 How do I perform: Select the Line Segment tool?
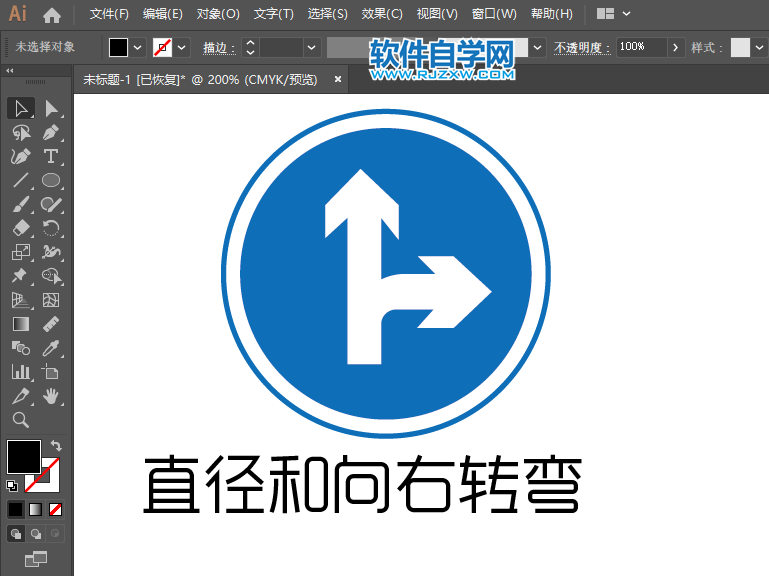[x=21, y=181]
